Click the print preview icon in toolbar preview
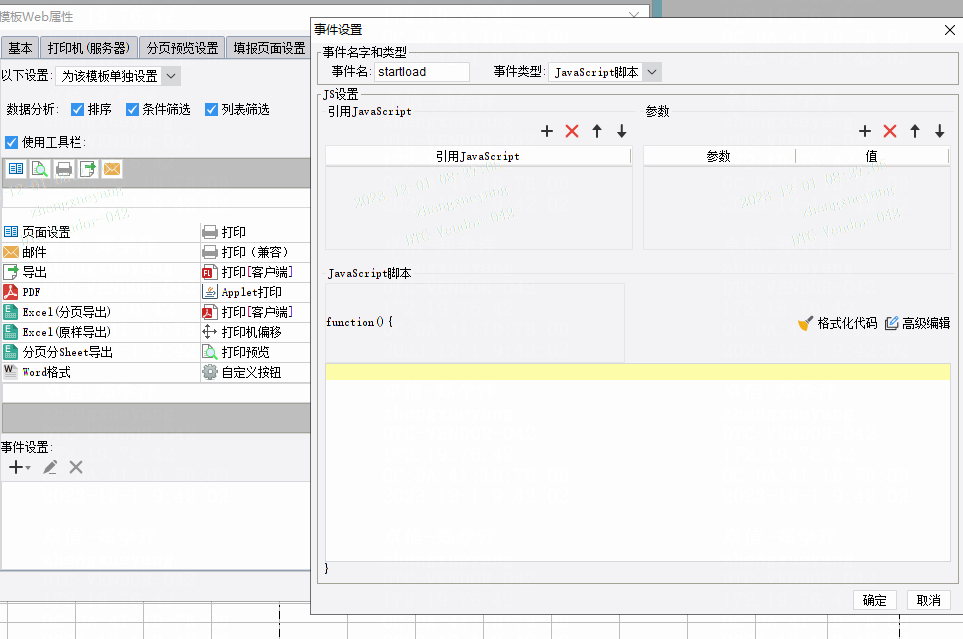 click(40, 169)
